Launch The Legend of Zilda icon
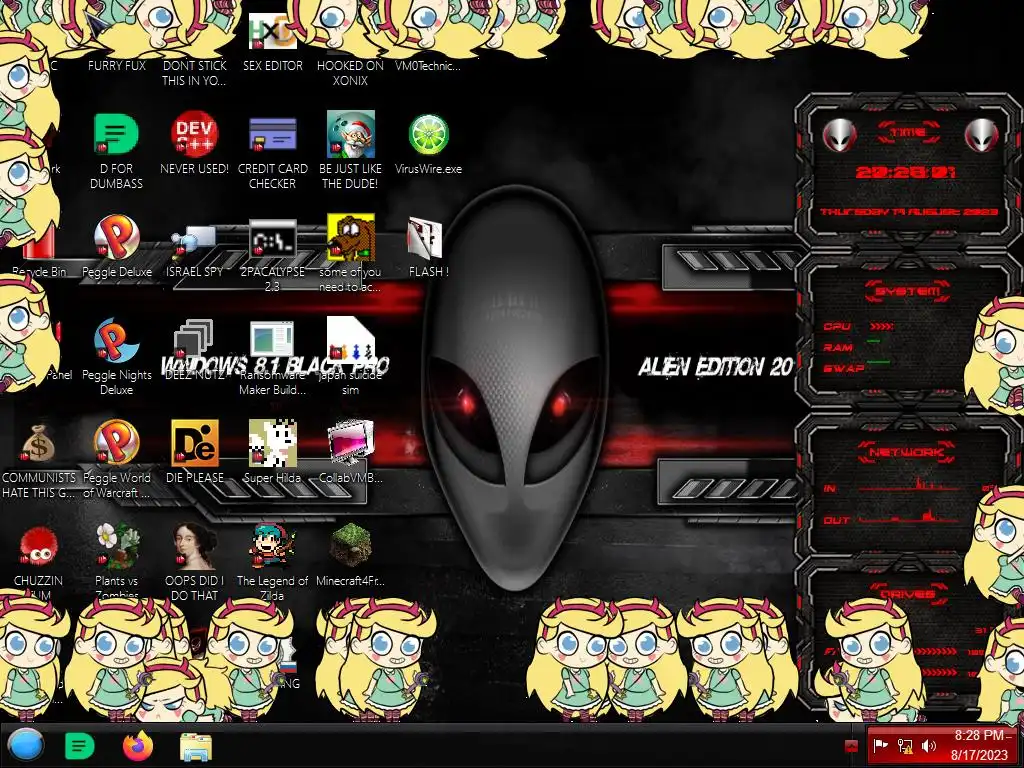1024x768 pixels. 272,546
